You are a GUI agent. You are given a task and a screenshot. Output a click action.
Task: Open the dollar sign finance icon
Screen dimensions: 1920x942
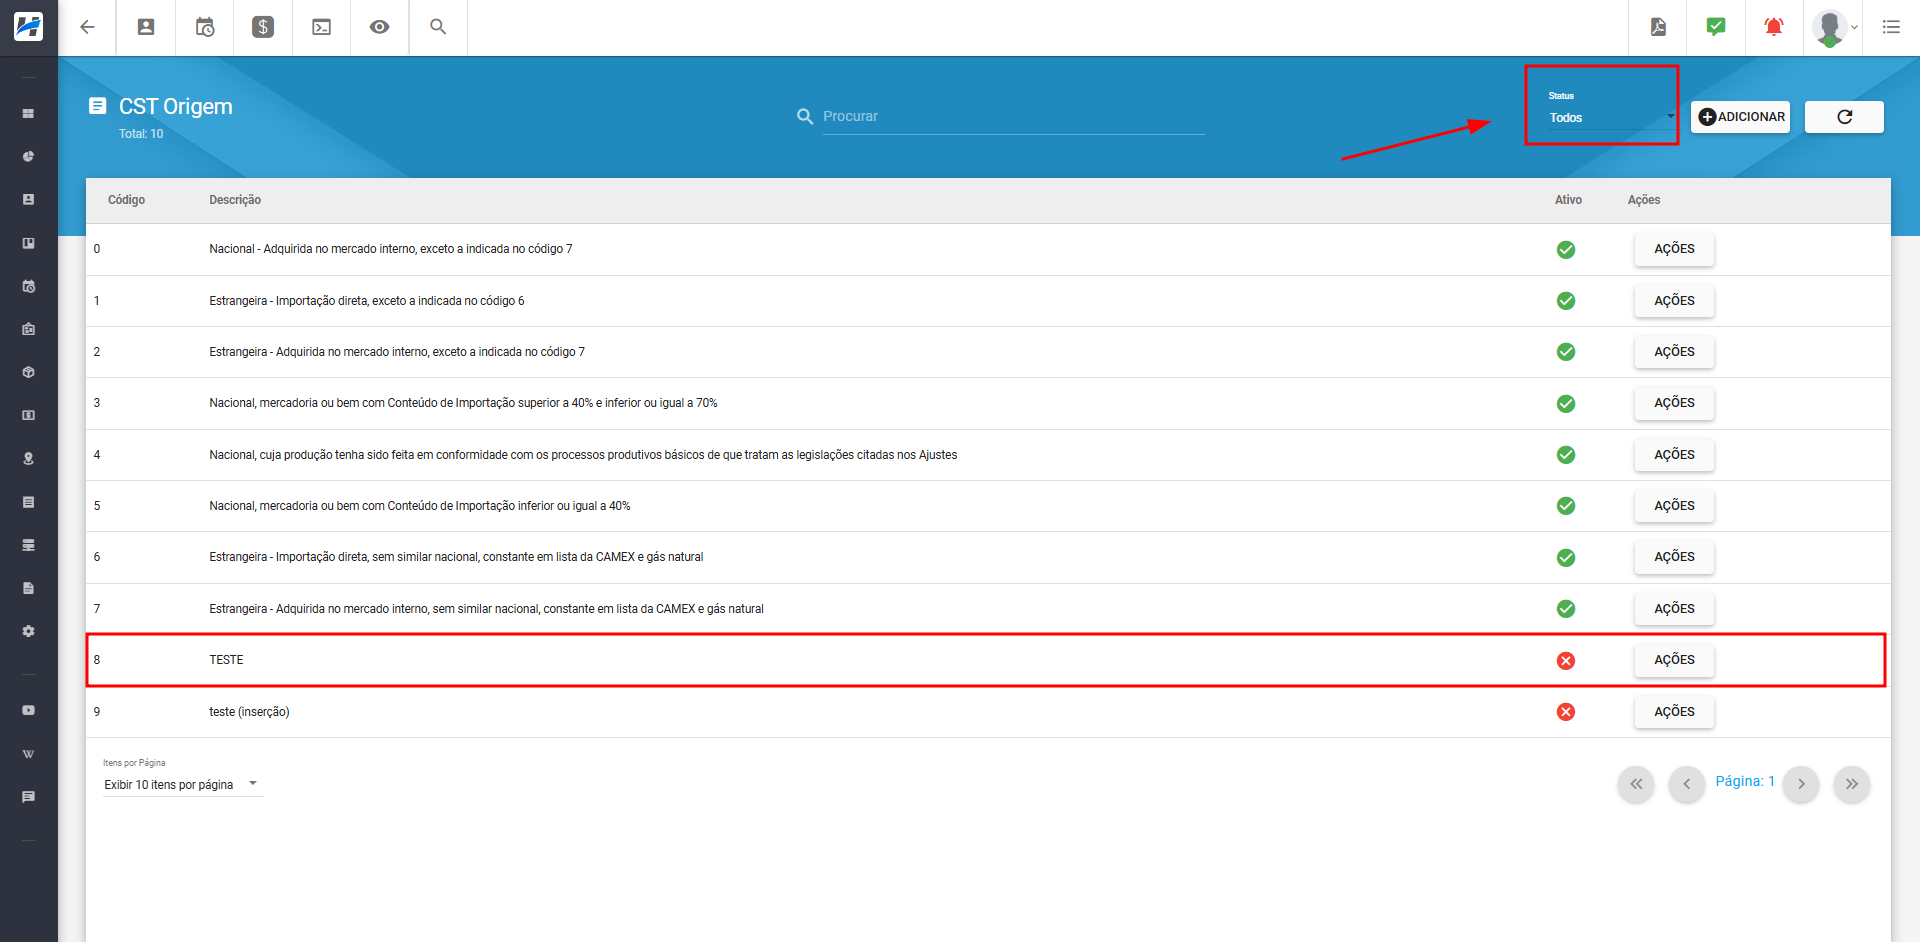point(263,27)
